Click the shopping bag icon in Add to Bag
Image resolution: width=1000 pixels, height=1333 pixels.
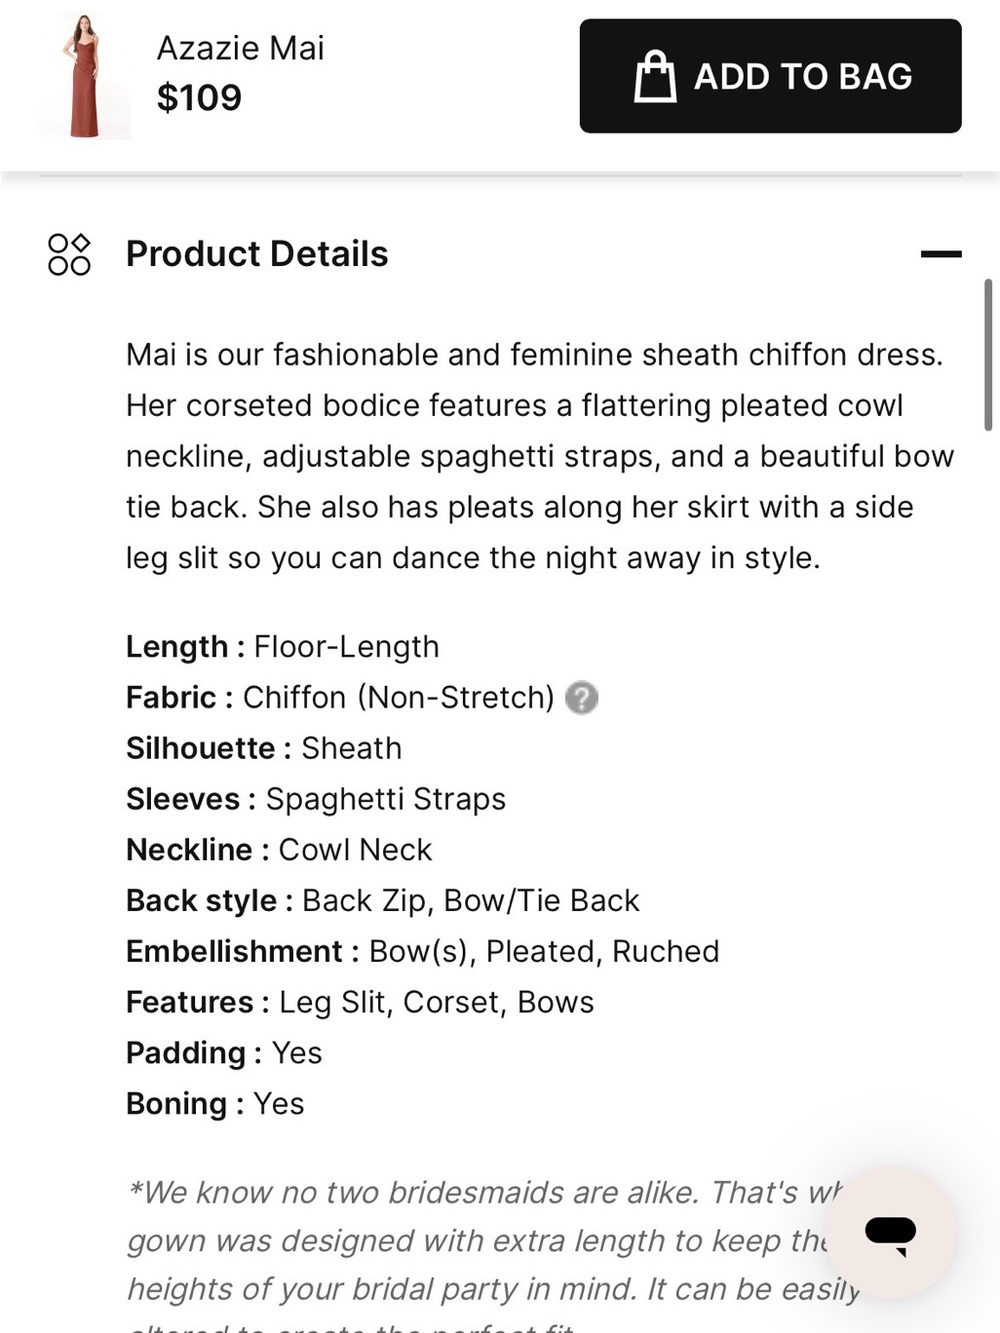(x=655, y=76)
